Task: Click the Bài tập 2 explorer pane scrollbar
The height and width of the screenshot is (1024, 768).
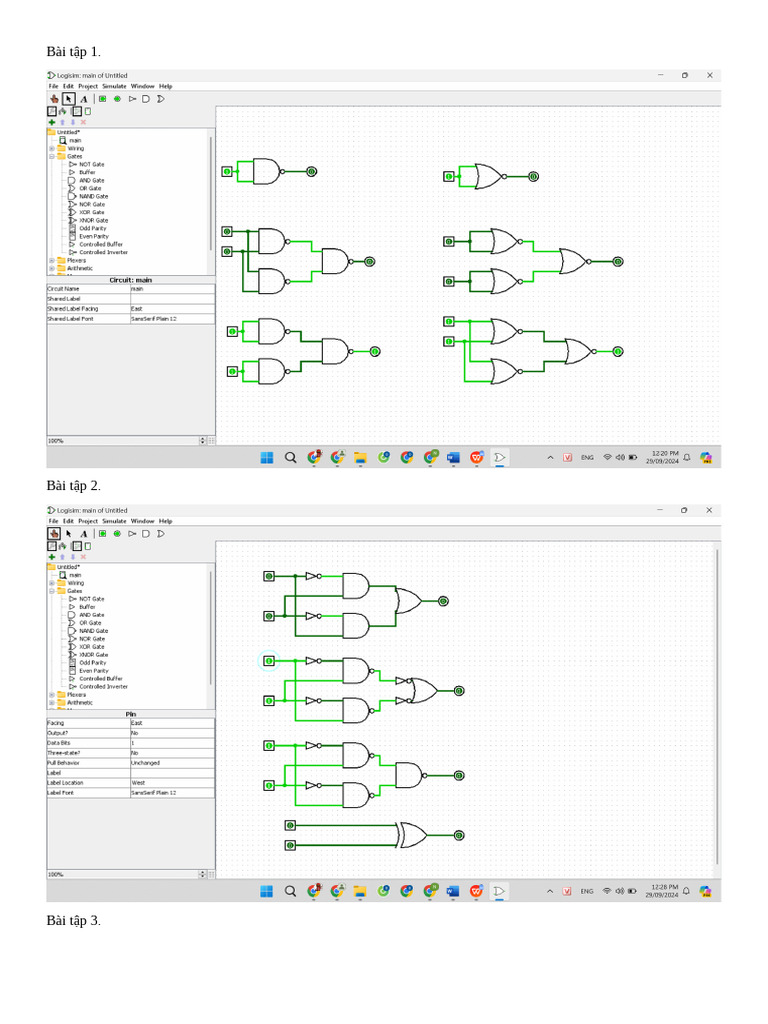Action: coord(211,627)
